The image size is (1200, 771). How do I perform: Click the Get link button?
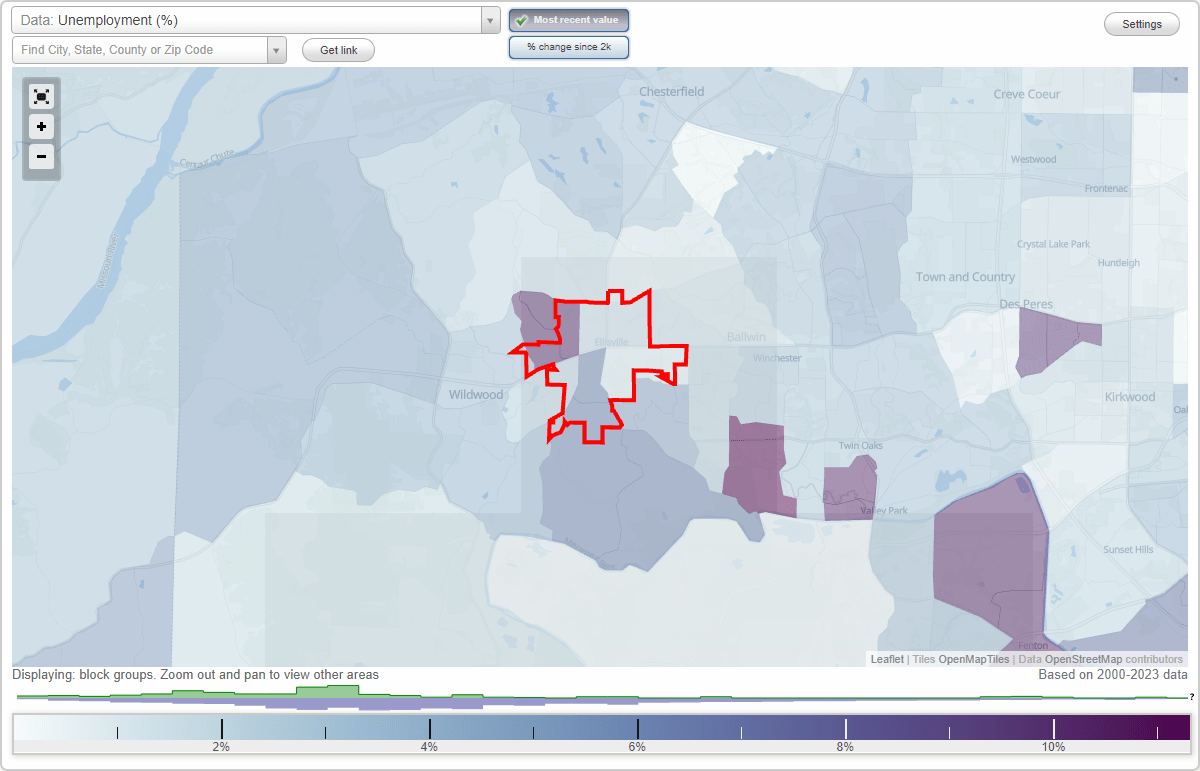(x=338, y=50)
